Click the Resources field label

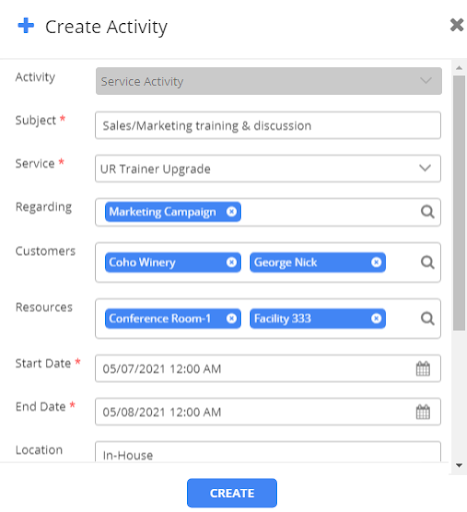click(44, 307)
